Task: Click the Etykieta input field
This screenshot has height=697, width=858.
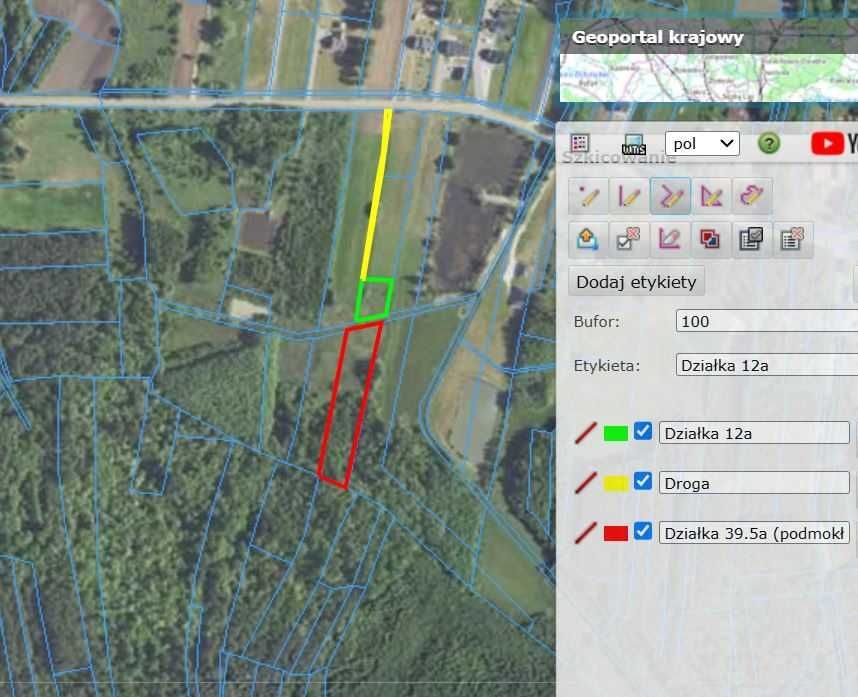Action: 767,365
